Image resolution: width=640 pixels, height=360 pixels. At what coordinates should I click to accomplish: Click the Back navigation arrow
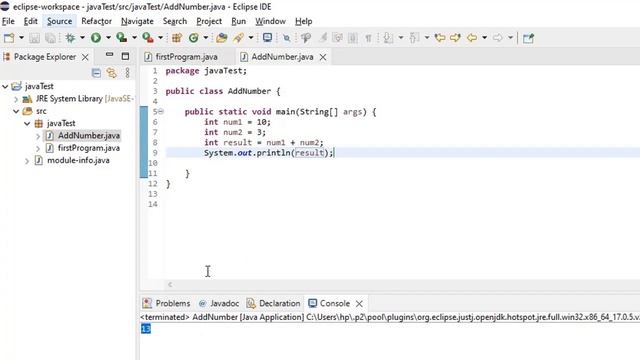pyautogui.click(x=472, y=38)
